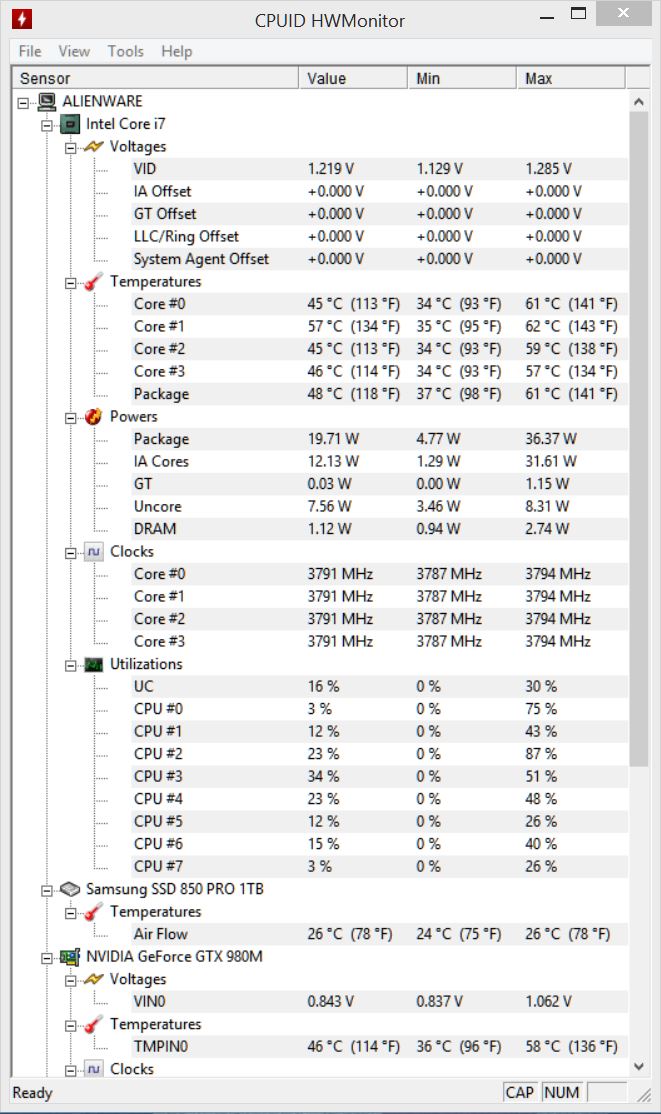Viewport: 661px width, 1114px height.
Task: Click the scroll down arrow of the scrollbar
Action: 639,1068
